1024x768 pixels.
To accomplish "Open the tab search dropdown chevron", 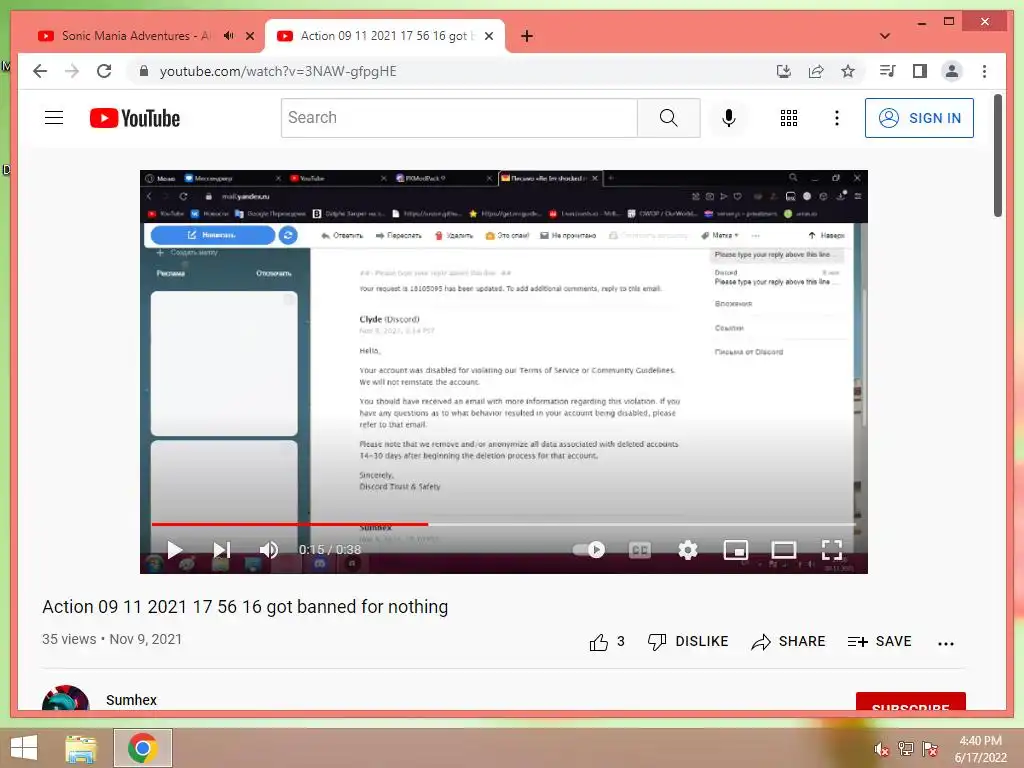I will [x=885, y=36].
